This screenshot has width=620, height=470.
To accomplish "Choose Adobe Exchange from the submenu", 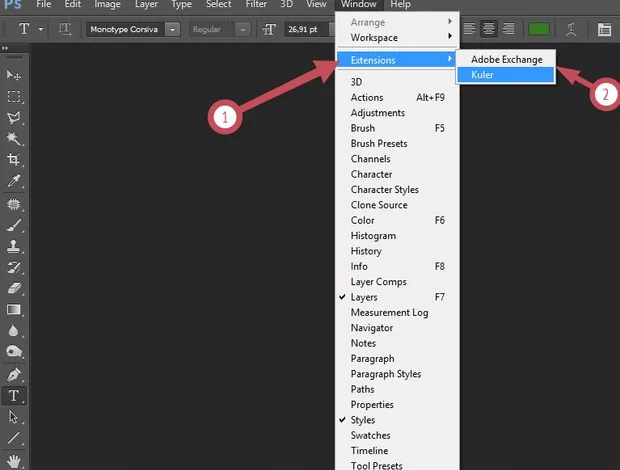I will tap(506, 59).
